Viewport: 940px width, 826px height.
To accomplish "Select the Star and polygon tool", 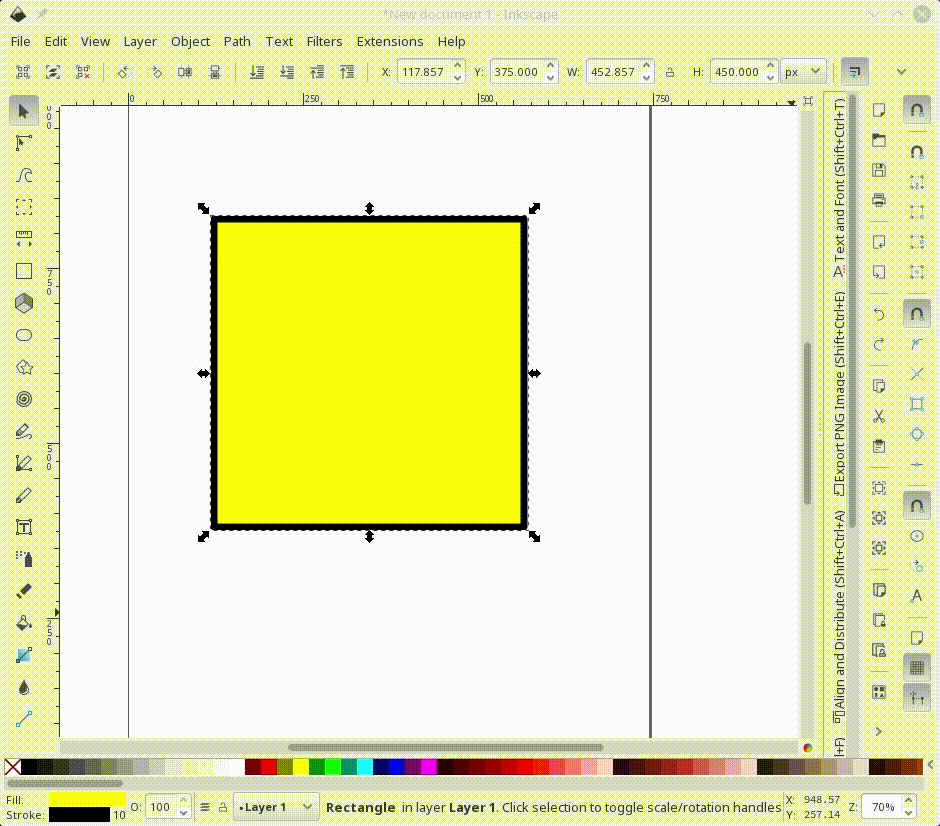I will point(23,367).
